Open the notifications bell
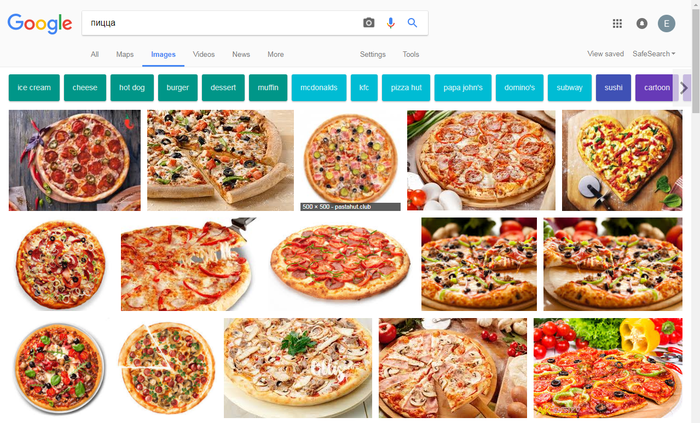This screenshot has width=700, height=423. [641, 24]
